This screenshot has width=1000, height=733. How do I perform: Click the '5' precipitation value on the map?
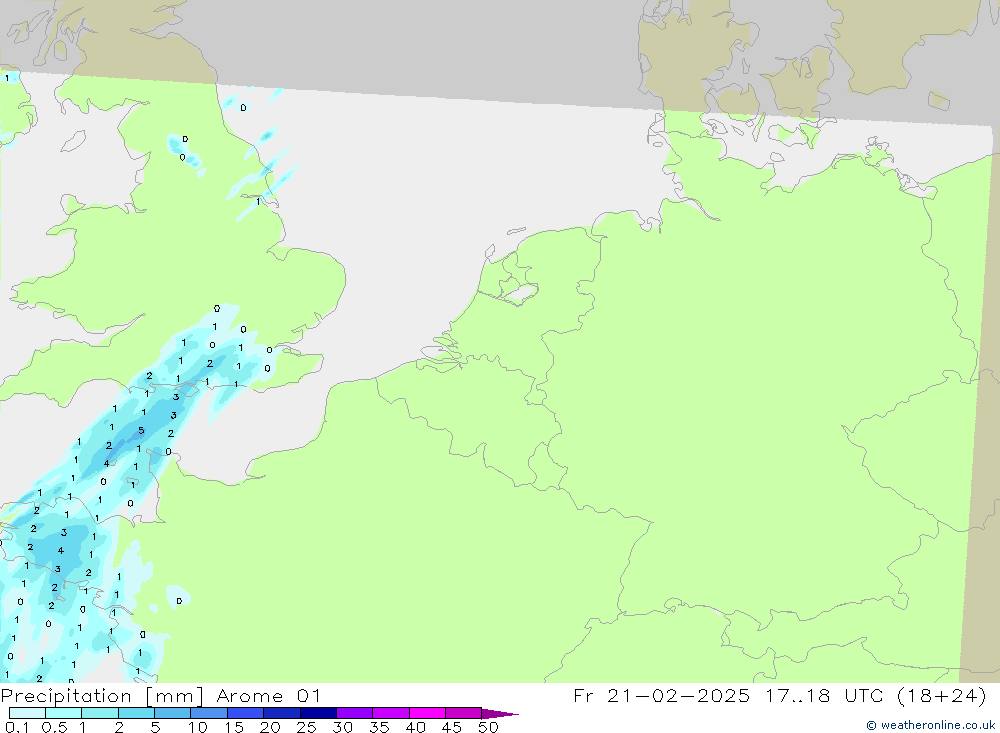(x=141, y=431)
